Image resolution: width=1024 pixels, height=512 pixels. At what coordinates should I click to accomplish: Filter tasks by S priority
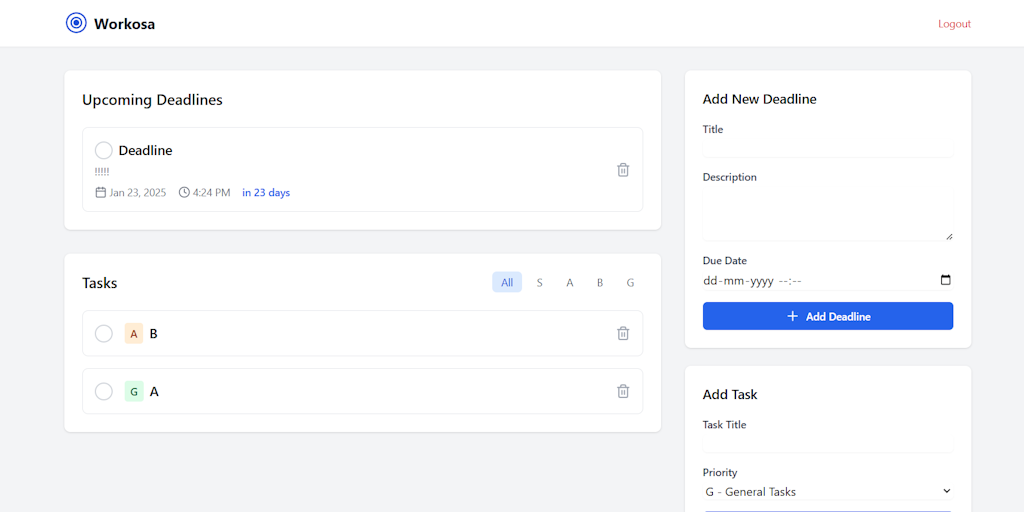tap(539, 283)
